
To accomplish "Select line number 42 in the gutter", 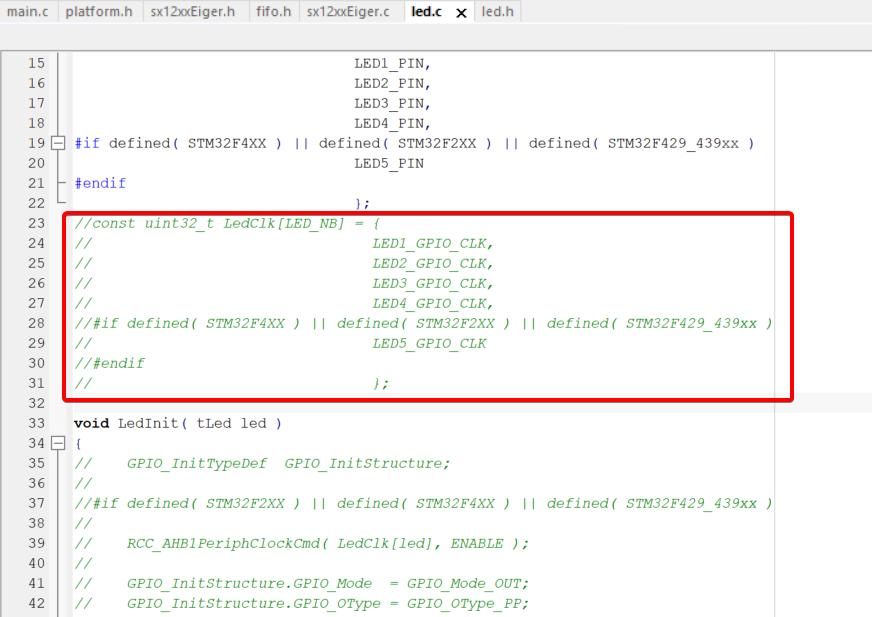I will click(x=36, y=603).
